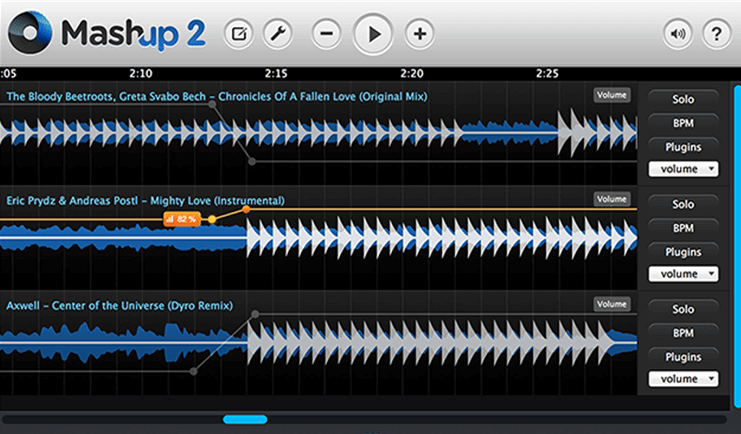
Task: Open Plugins for Axwell track
Action: [x=683, y=357]
